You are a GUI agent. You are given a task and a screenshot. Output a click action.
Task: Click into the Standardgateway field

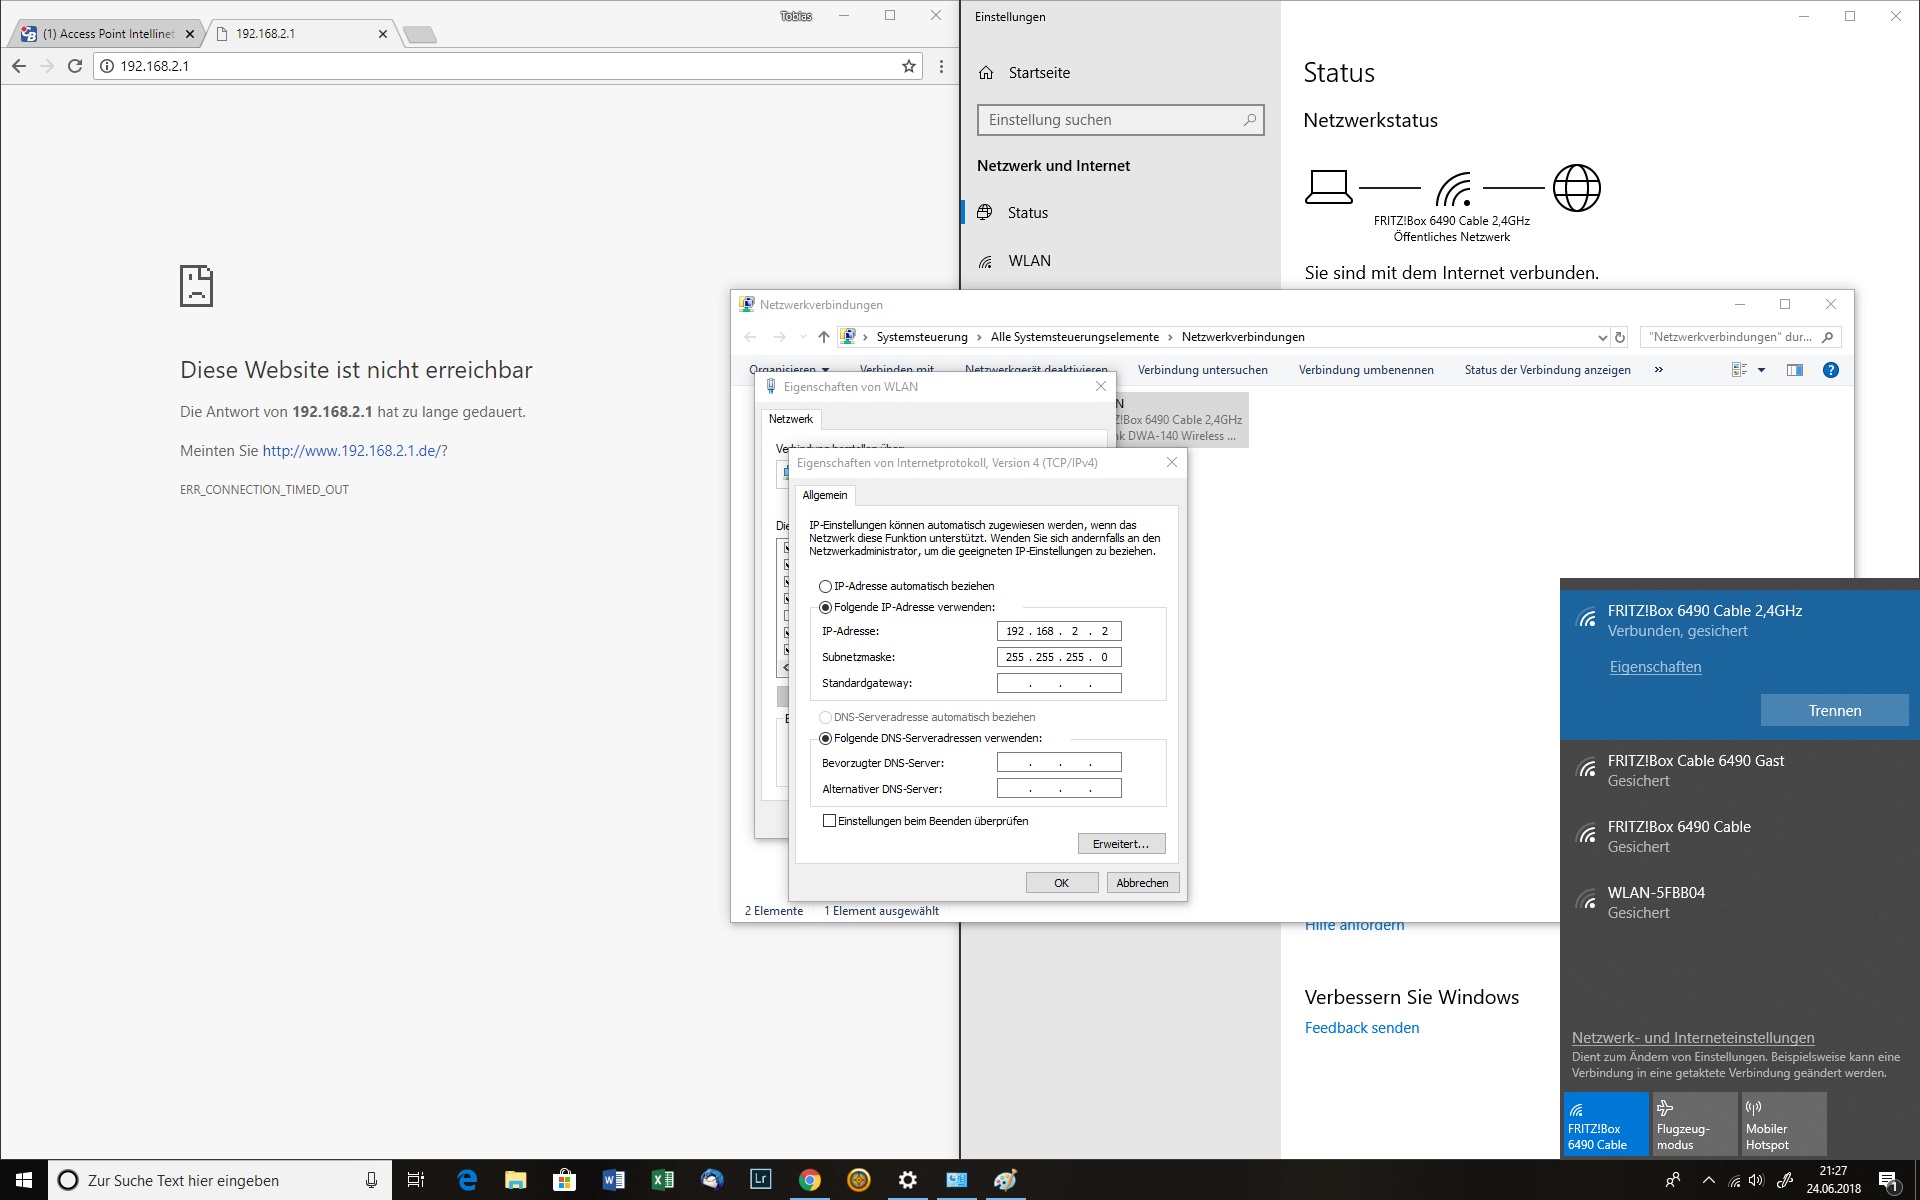point(1058,683)
